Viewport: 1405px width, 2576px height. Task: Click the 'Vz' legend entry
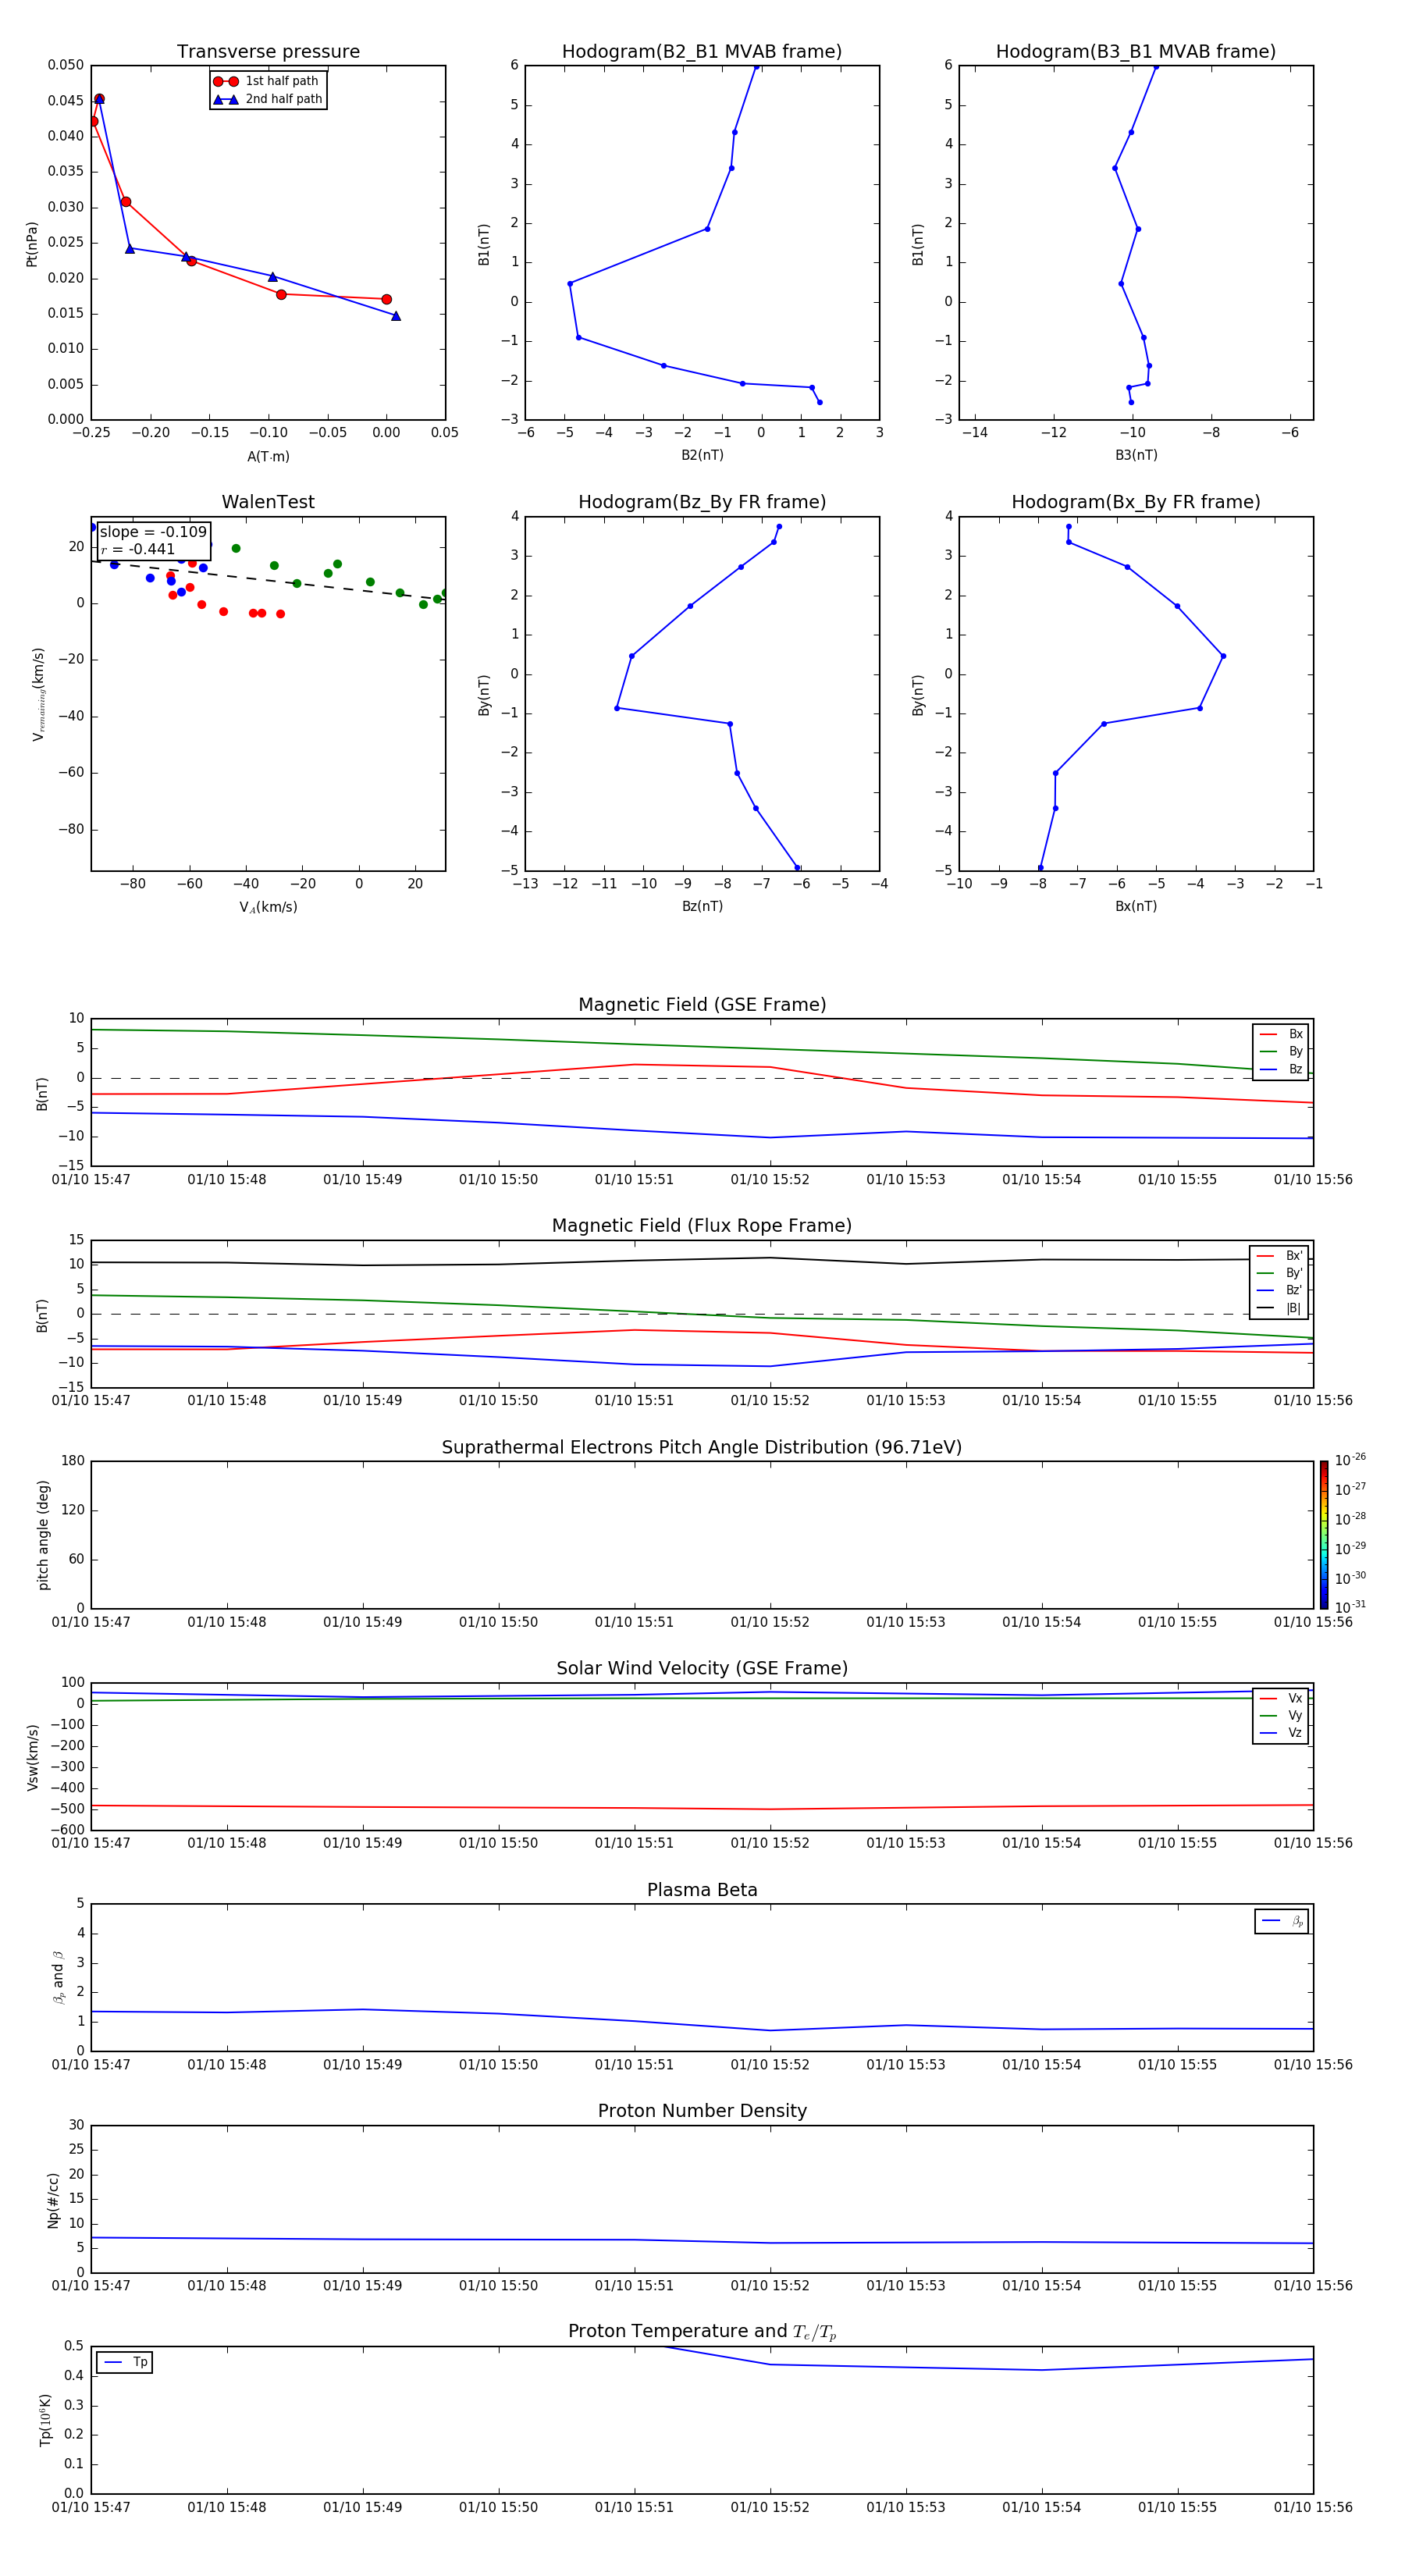click(x=1281, y=1733)
